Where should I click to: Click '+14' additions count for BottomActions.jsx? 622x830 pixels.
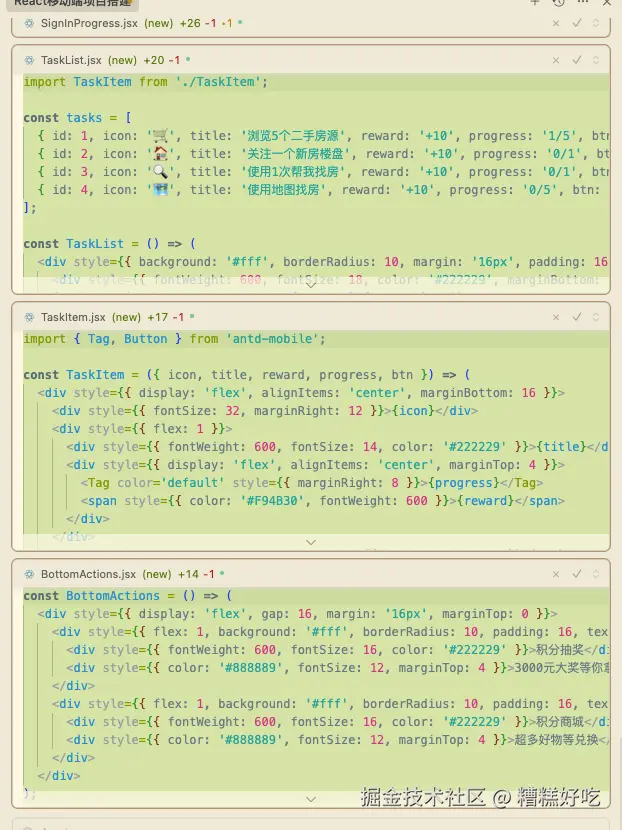click(x=188, y=574)
